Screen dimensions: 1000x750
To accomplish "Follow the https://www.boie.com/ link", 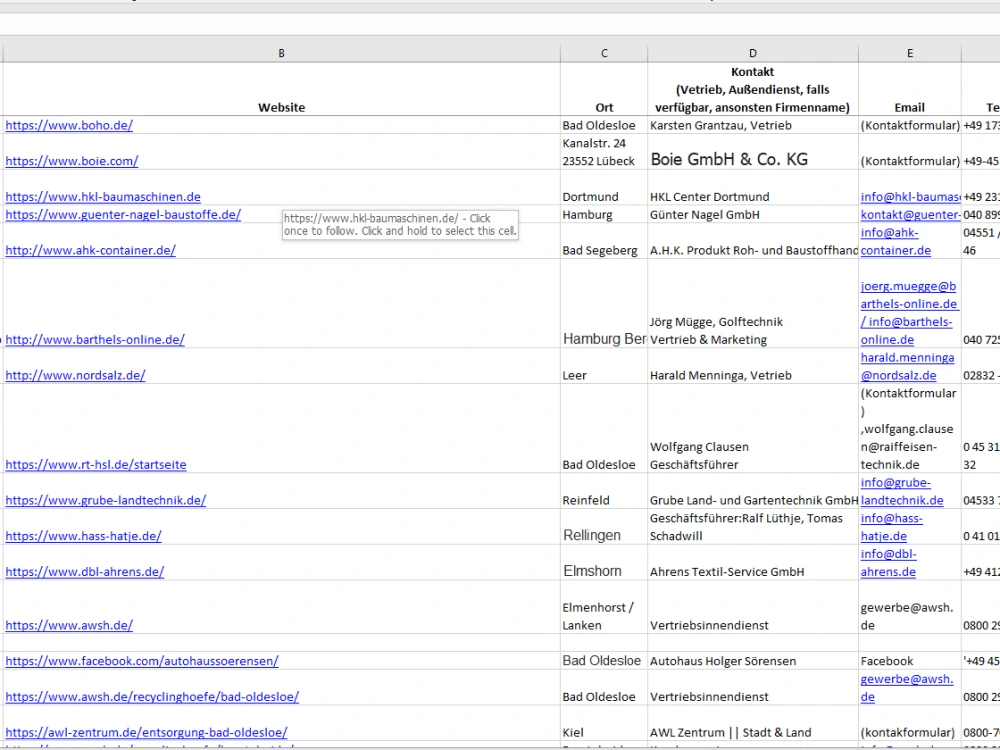I will point(71,161).
